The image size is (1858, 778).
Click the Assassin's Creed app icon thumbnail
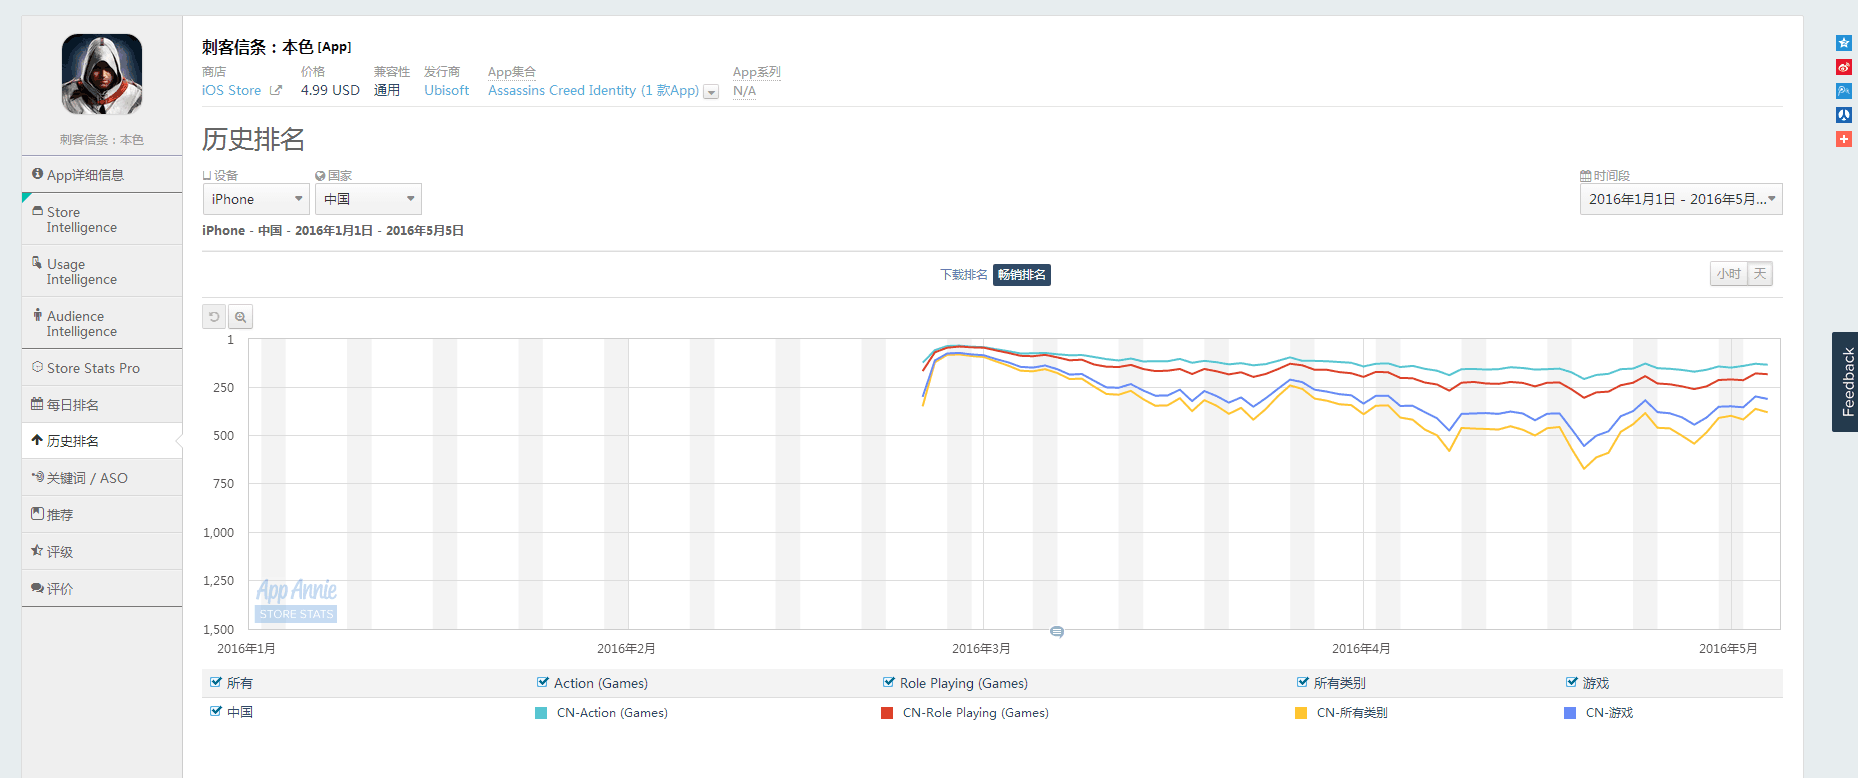pos(102,74)
